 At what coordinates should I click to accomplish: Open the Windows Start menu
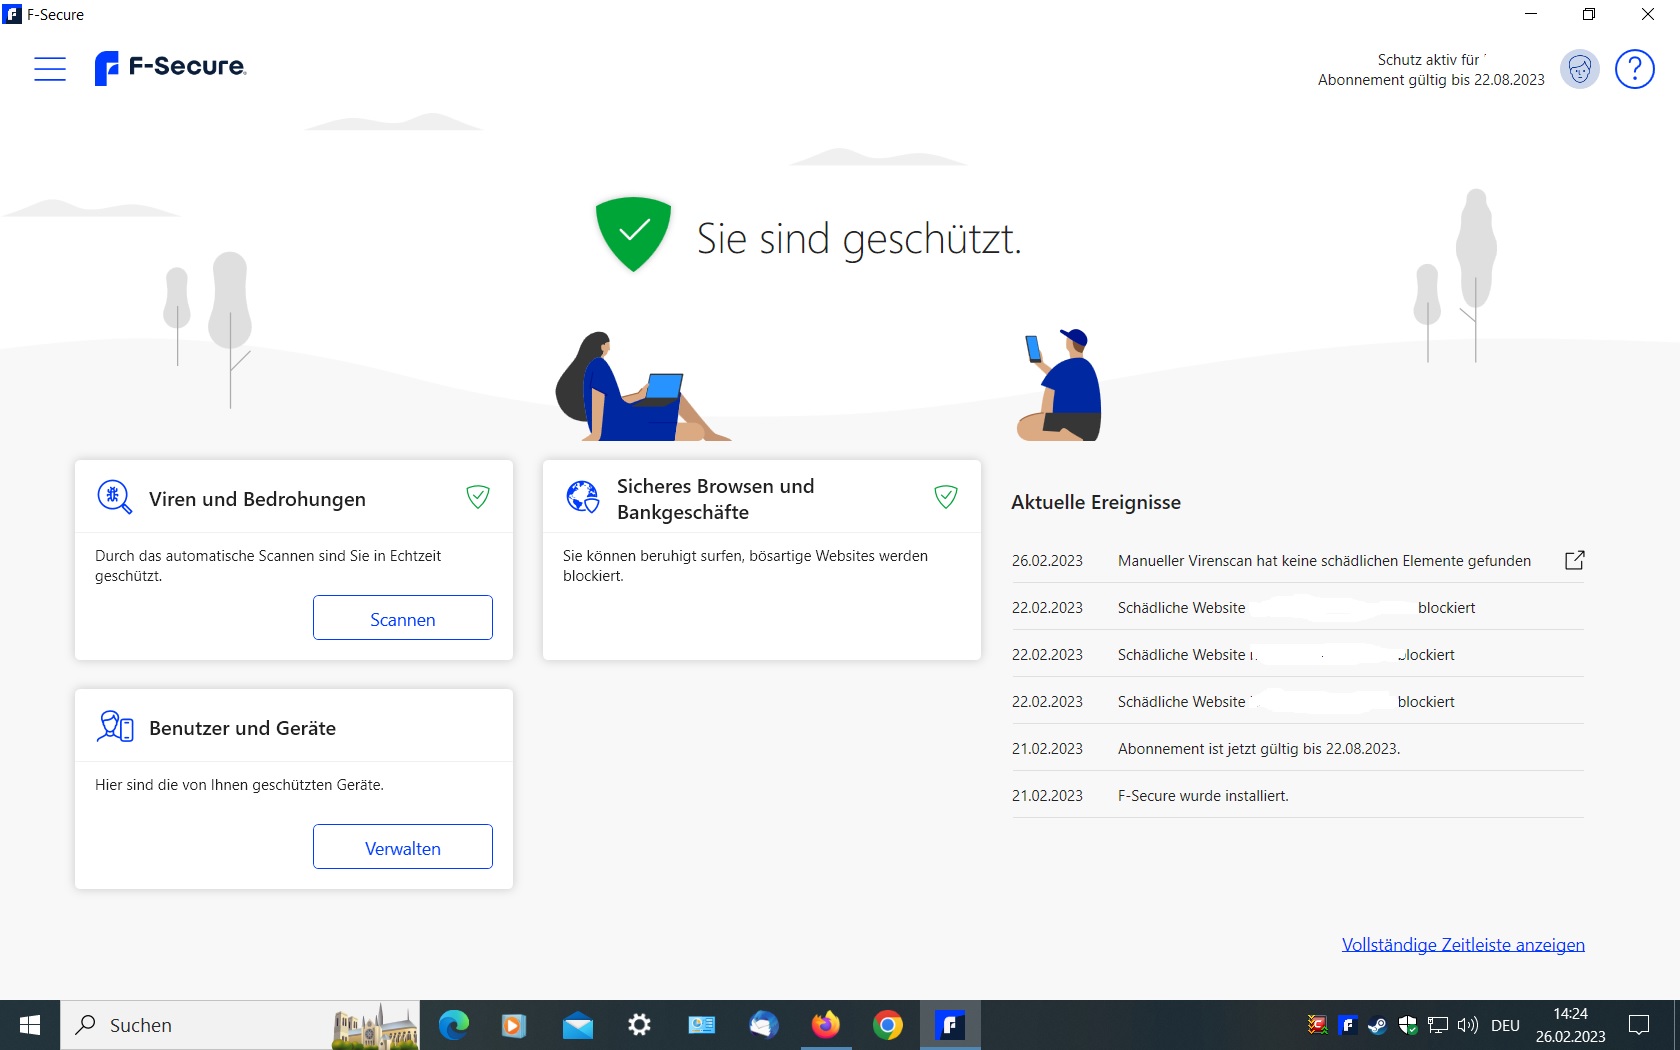tap(30, 1025)
